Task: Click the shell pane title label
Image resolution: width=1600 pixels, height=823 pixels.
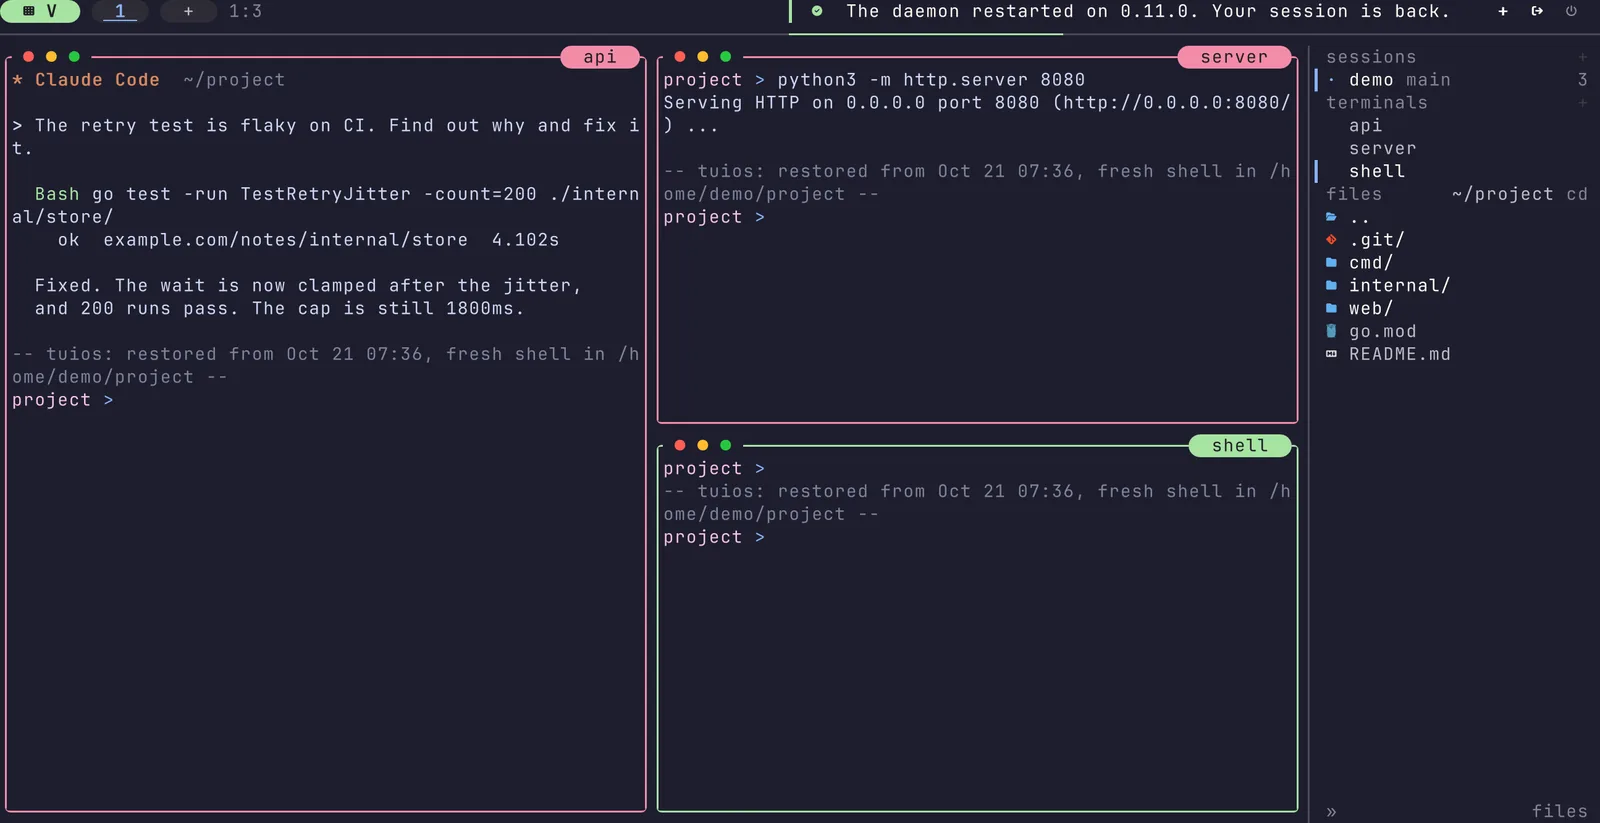Action: pyautogui.click(x=1240, y=446)
